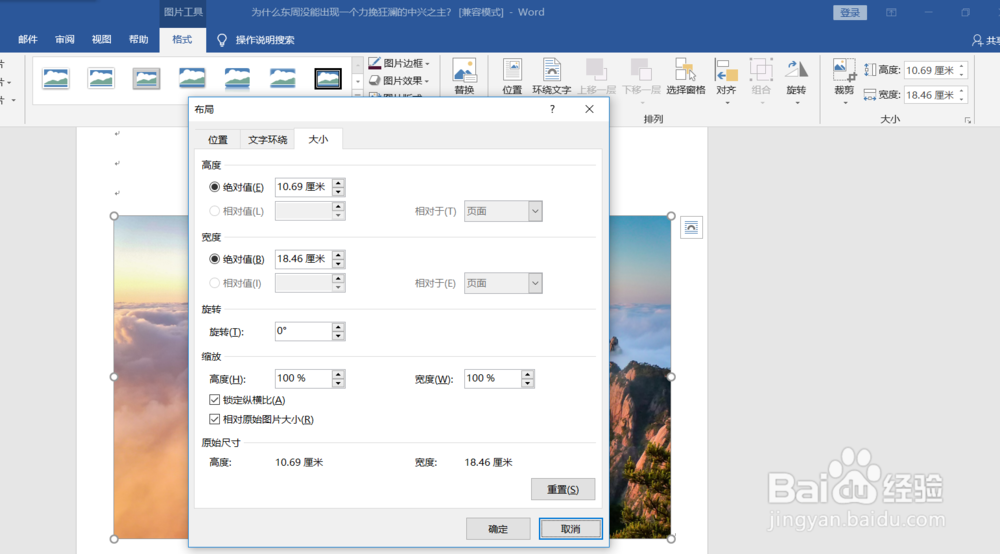
Task: Switch to the 位置 tab in dialog
Action: (x=217, y=140)
